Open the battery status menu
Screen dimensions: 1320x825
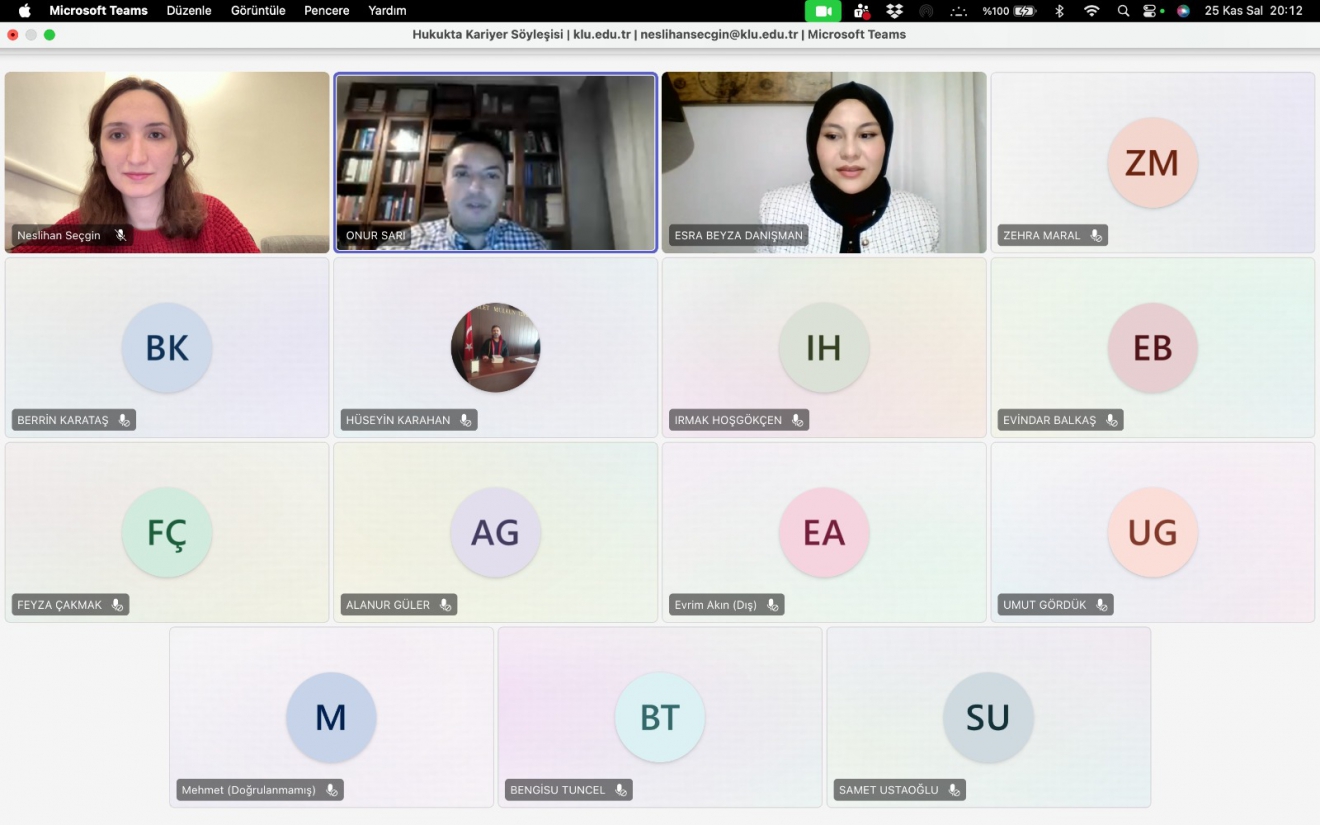click(1009, 11)
